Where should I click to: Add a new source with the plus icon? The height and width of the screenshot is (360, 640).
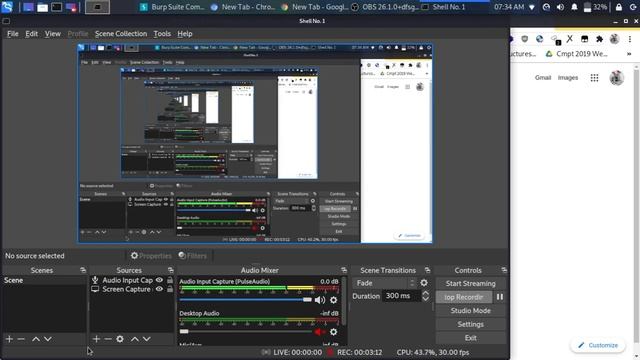(96, 339)
